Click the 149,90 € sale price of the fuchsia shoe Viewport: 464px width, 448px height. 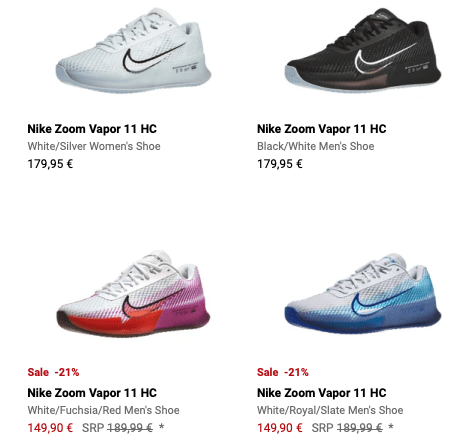click(50, 428)
